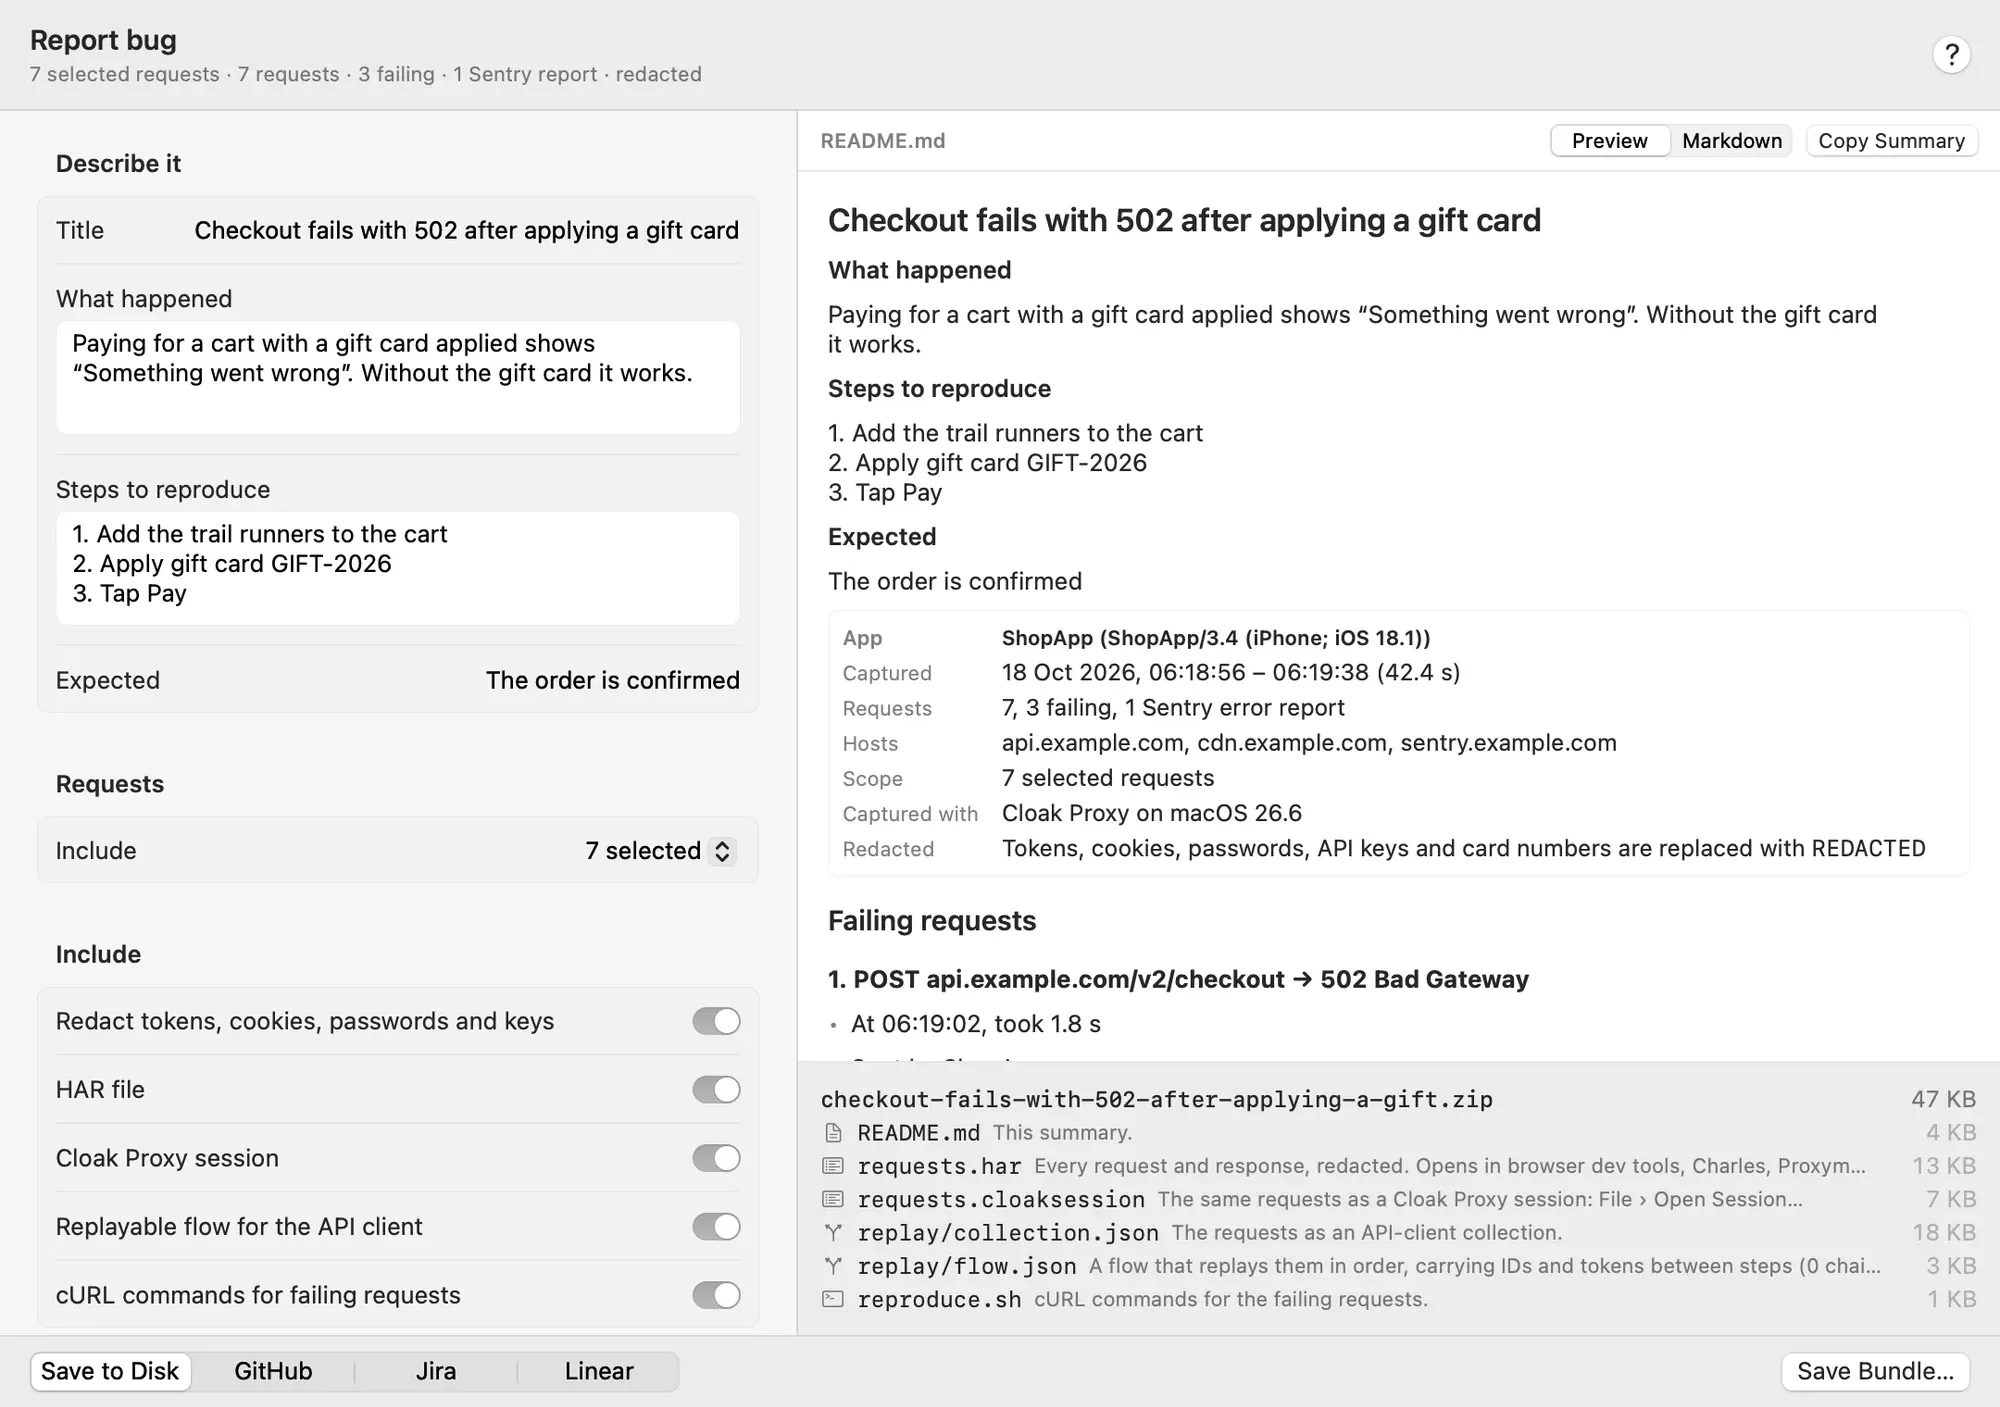Screen dimensions: 2000x1407
Task: Select the Jira destination
Action: click(x=436, y=1371)
